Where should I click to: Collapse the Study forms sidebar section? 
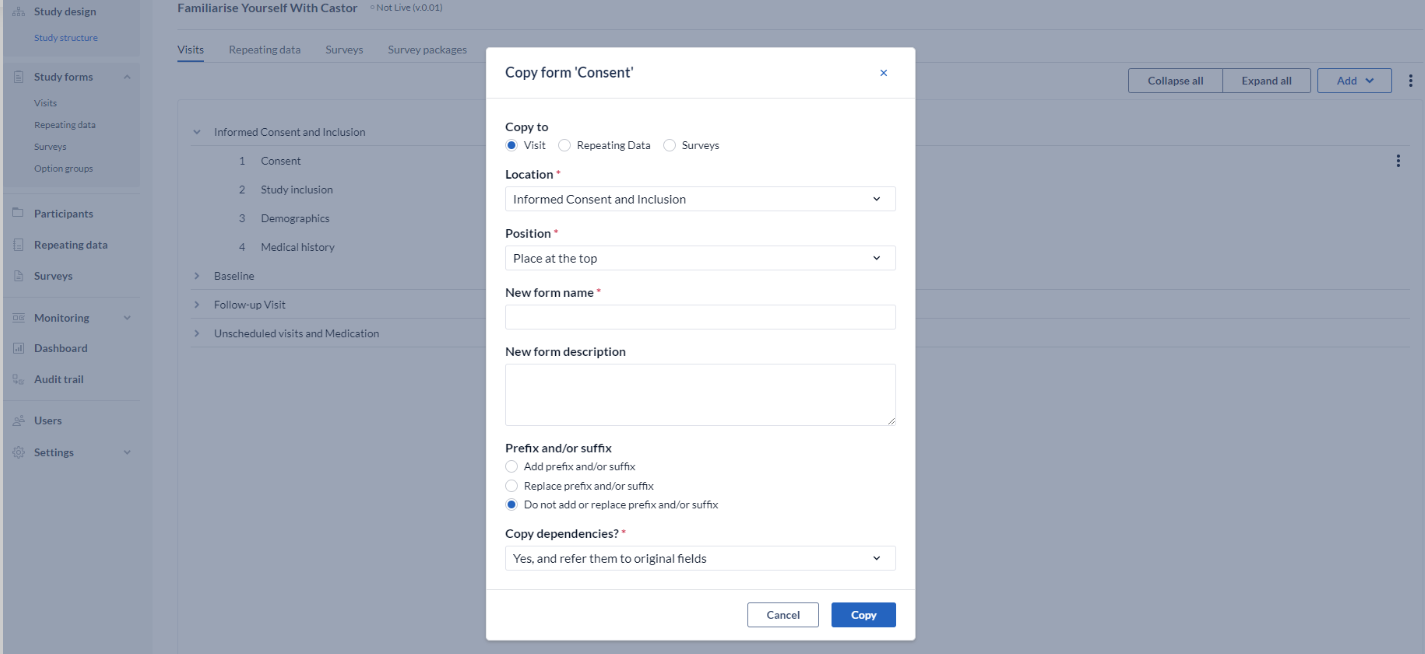click(127, 77)
